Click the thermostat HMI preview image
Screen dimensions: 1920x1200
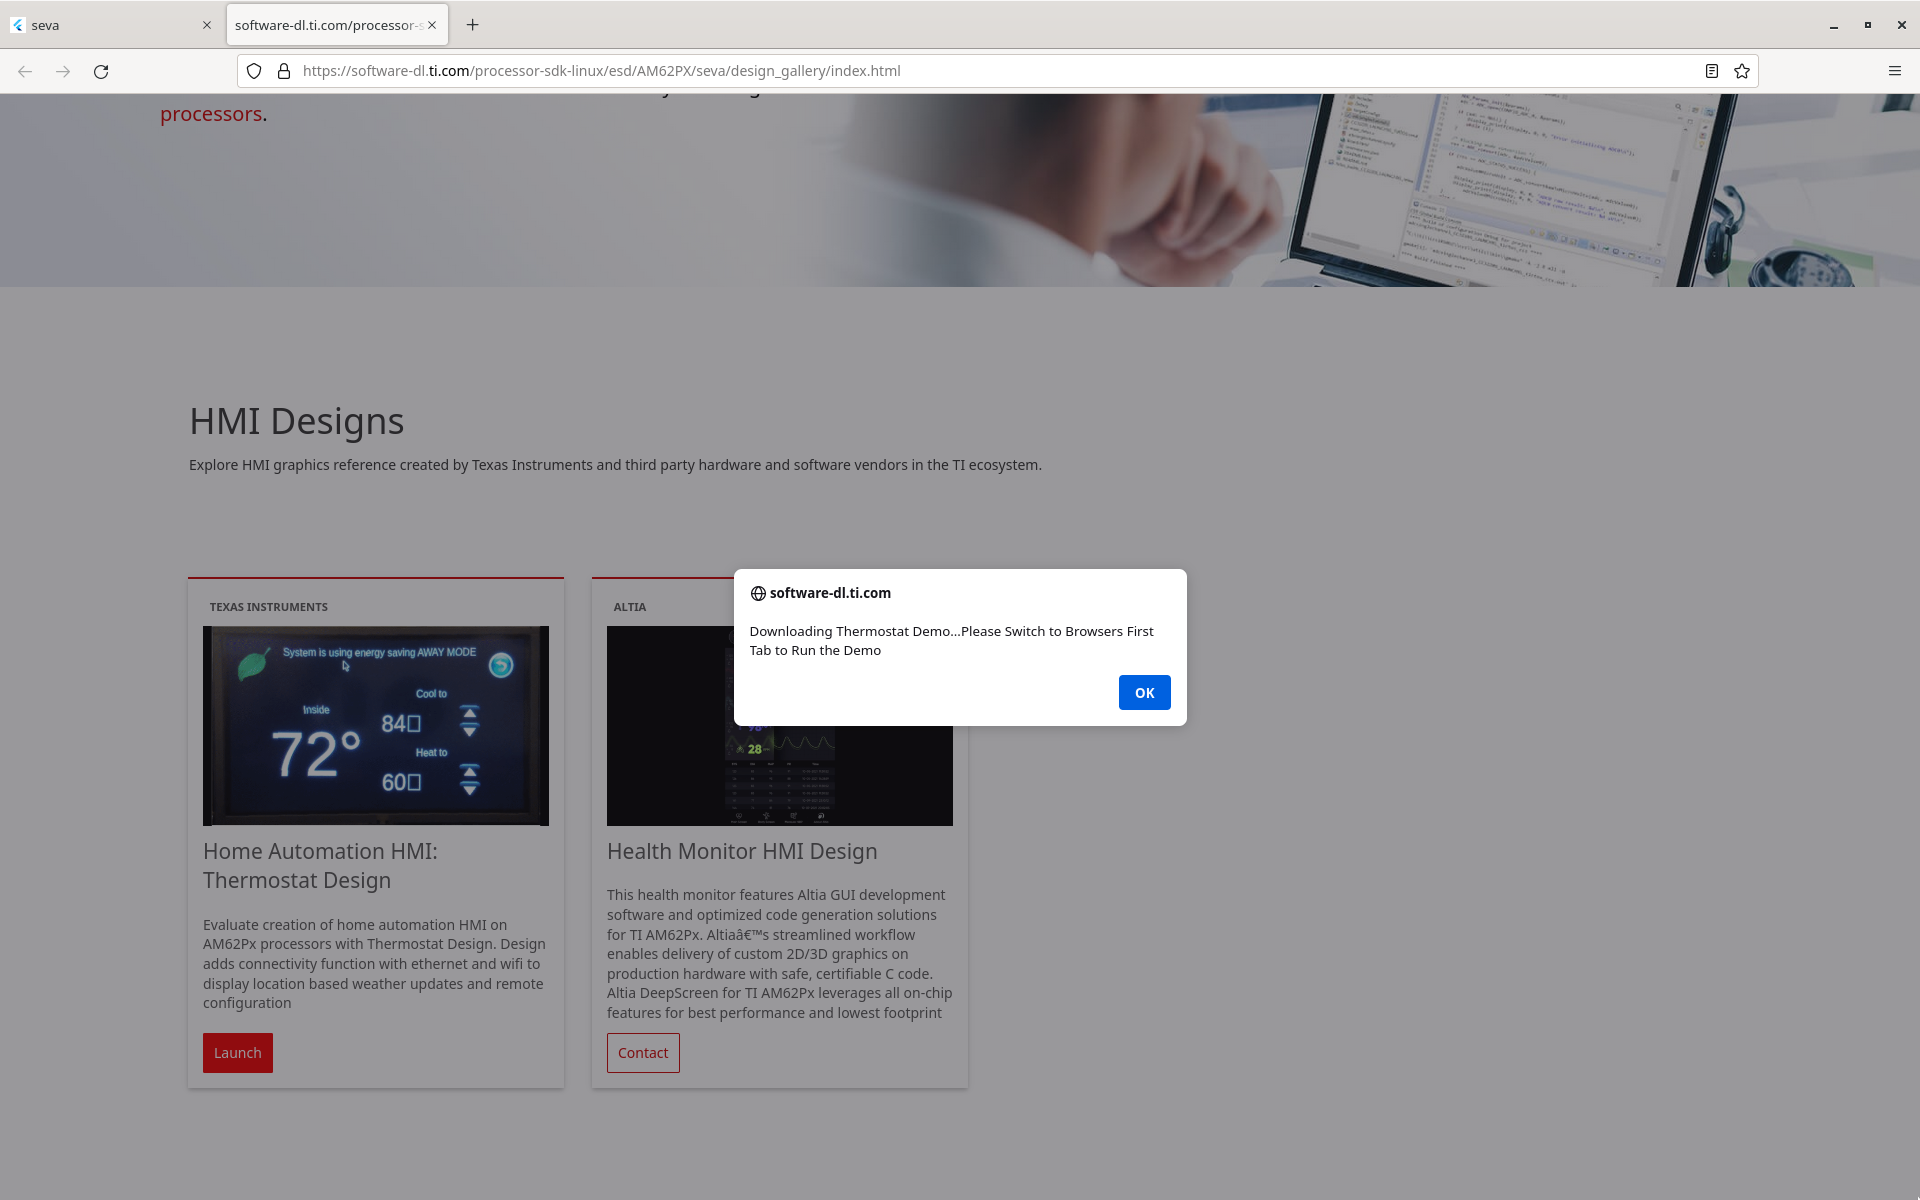tap(375, 725)
